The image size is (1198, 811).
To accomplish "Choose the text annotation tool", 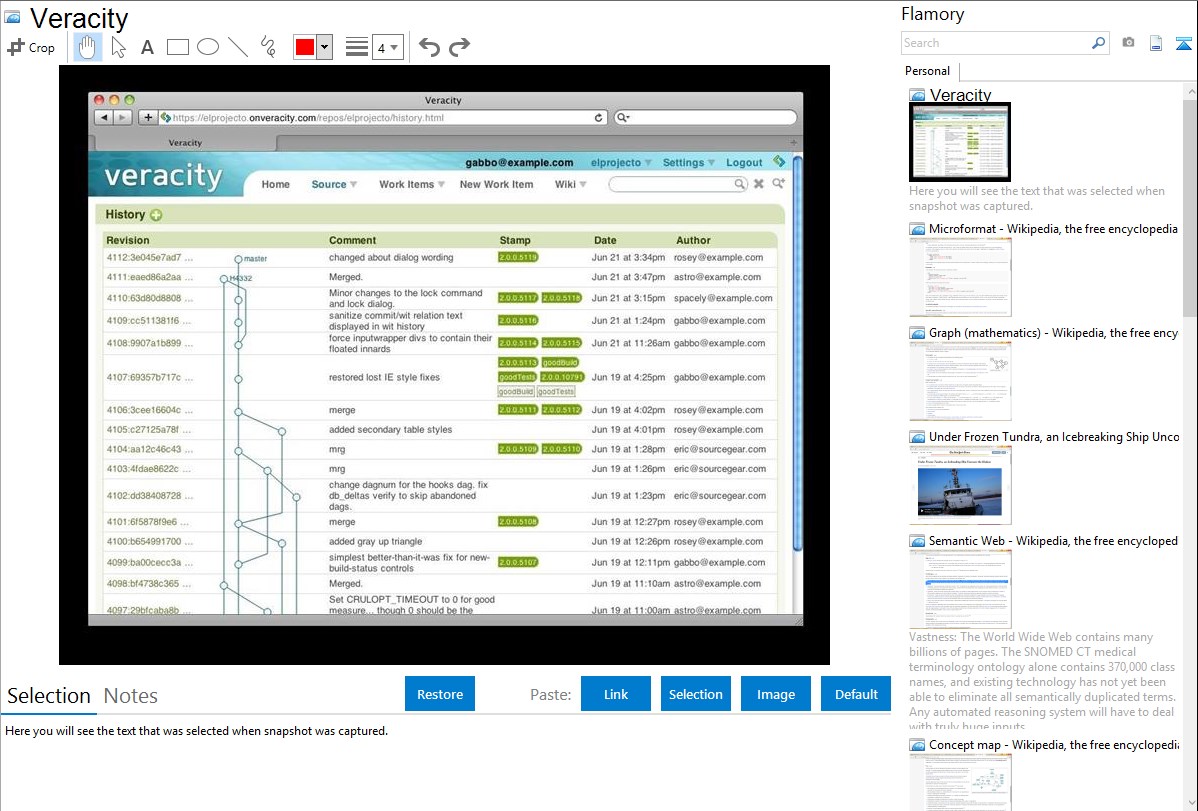I will (147, 47).
